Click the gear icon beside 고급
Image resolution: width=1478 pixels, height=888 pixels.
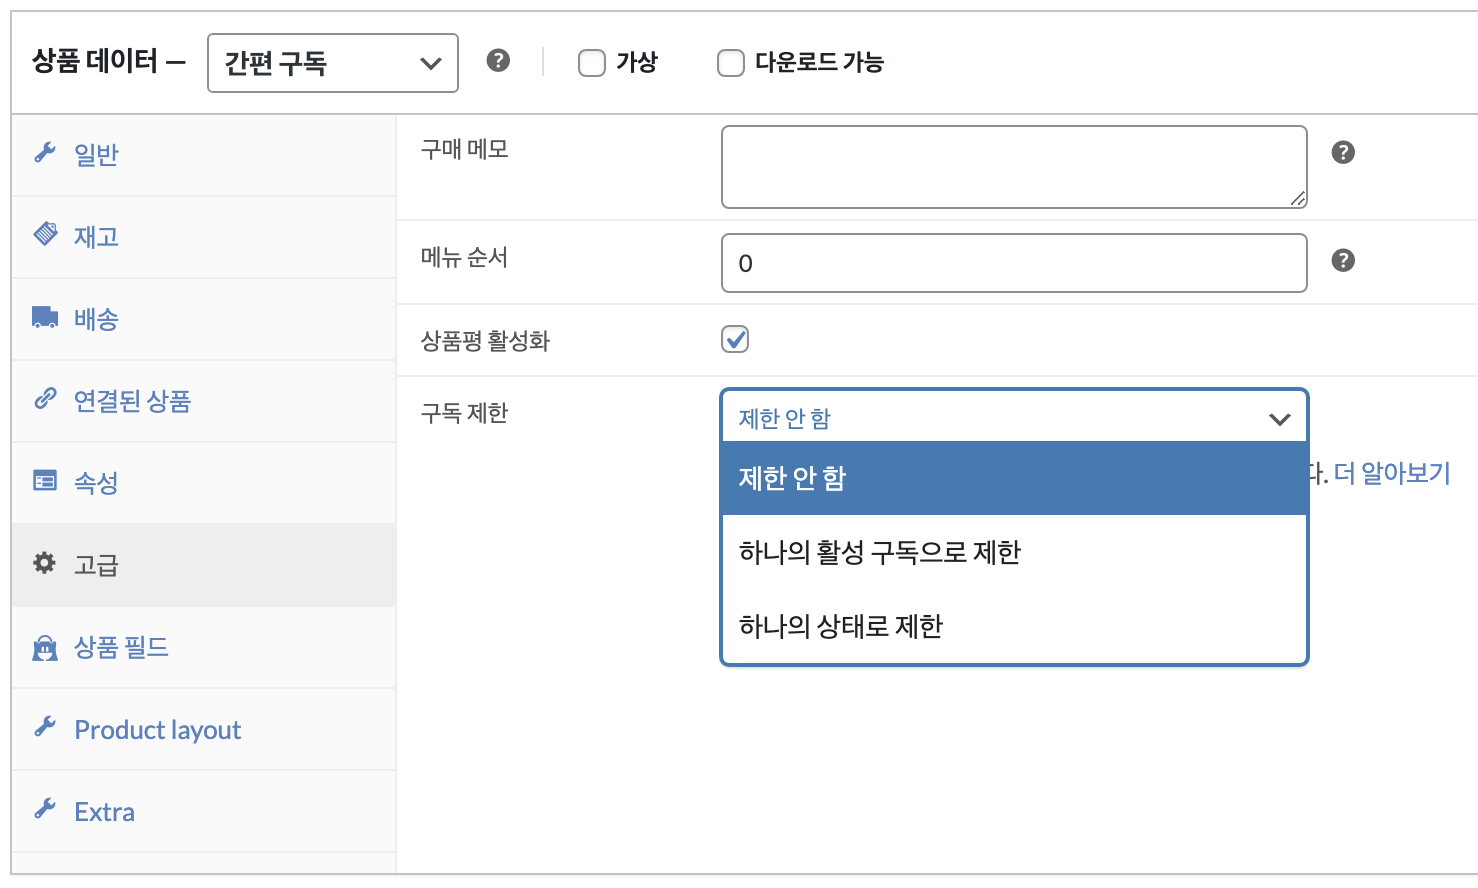tap(45, 563)
